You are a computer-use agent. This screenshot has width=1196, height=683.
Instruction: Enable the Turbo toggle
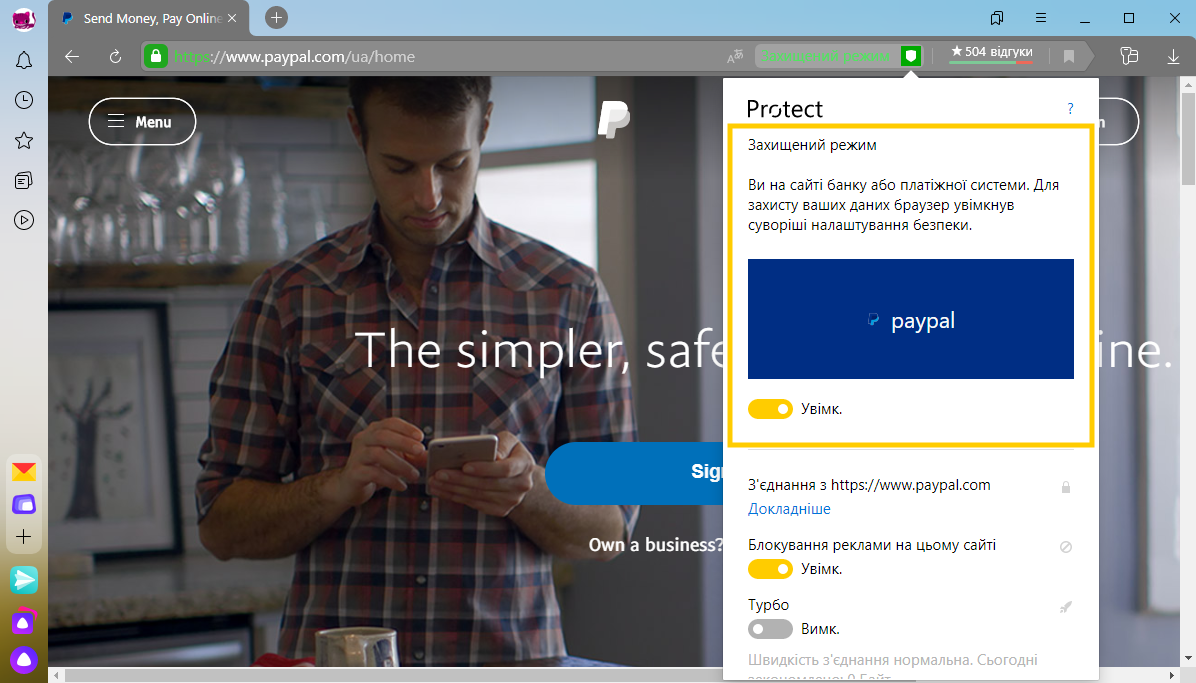pos(770,630)
